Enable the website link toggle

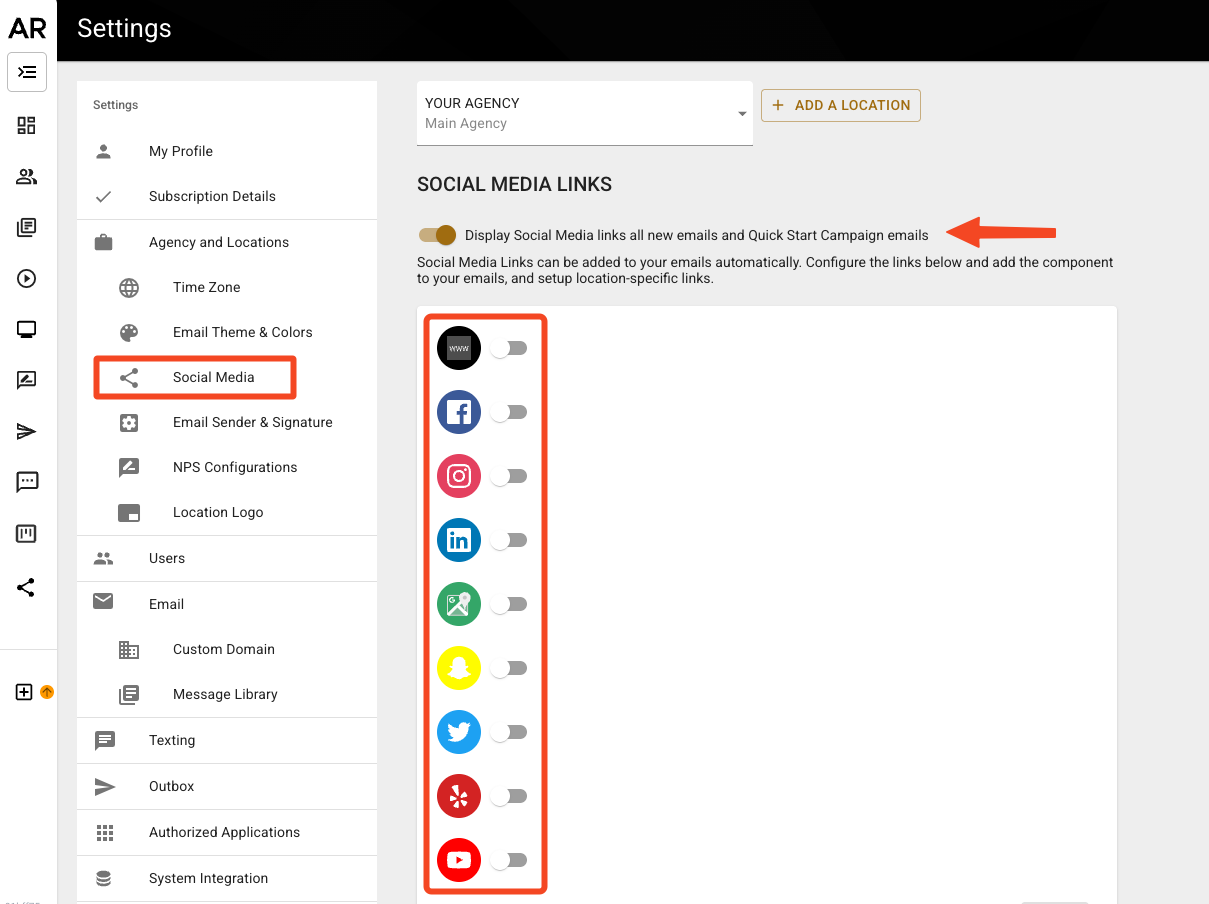[509, 348]
